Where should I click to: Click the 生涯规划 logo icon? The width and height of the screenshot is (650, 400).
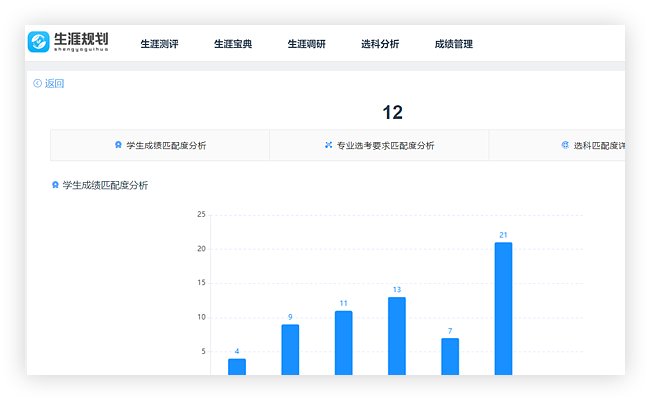tap(39, 42)
